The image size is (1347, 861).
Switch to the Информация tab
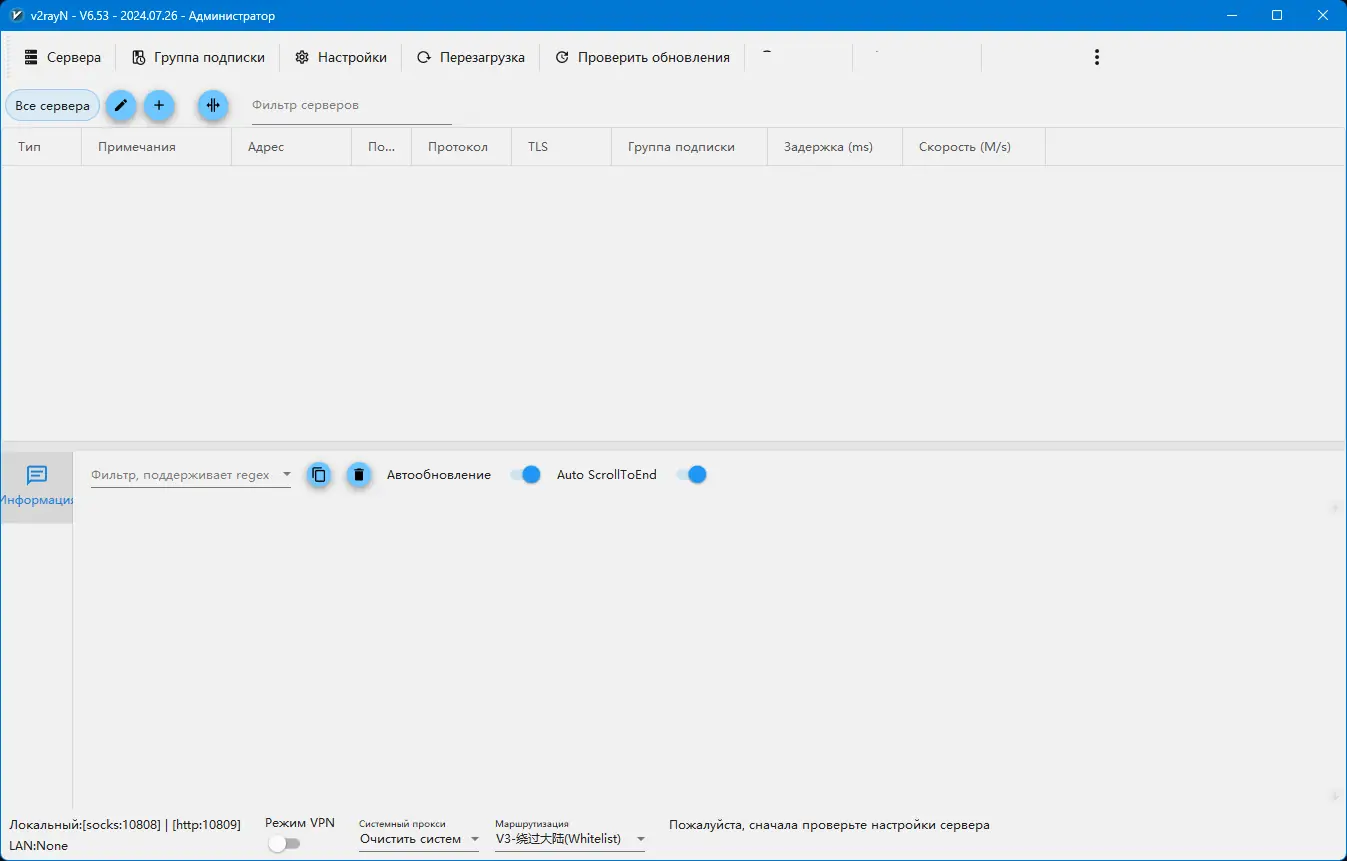(37, 487)
